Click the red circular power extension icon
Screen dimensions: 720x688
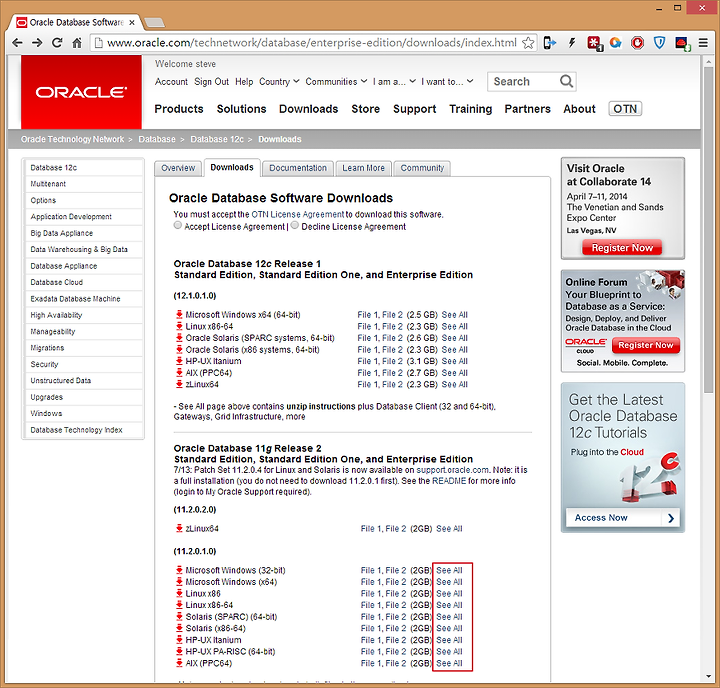click(637, 43)
